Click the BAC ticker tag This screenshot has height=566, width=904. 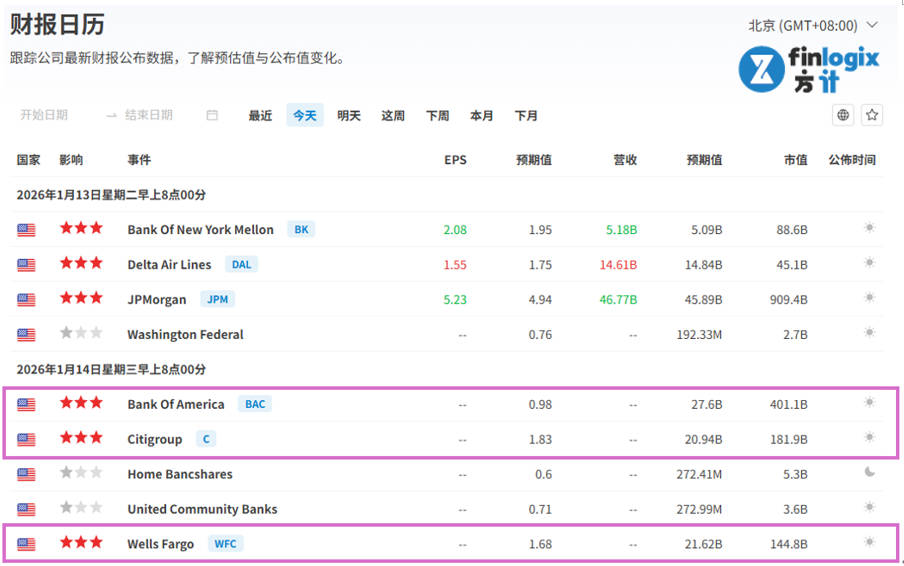click(x=255, y=404)
